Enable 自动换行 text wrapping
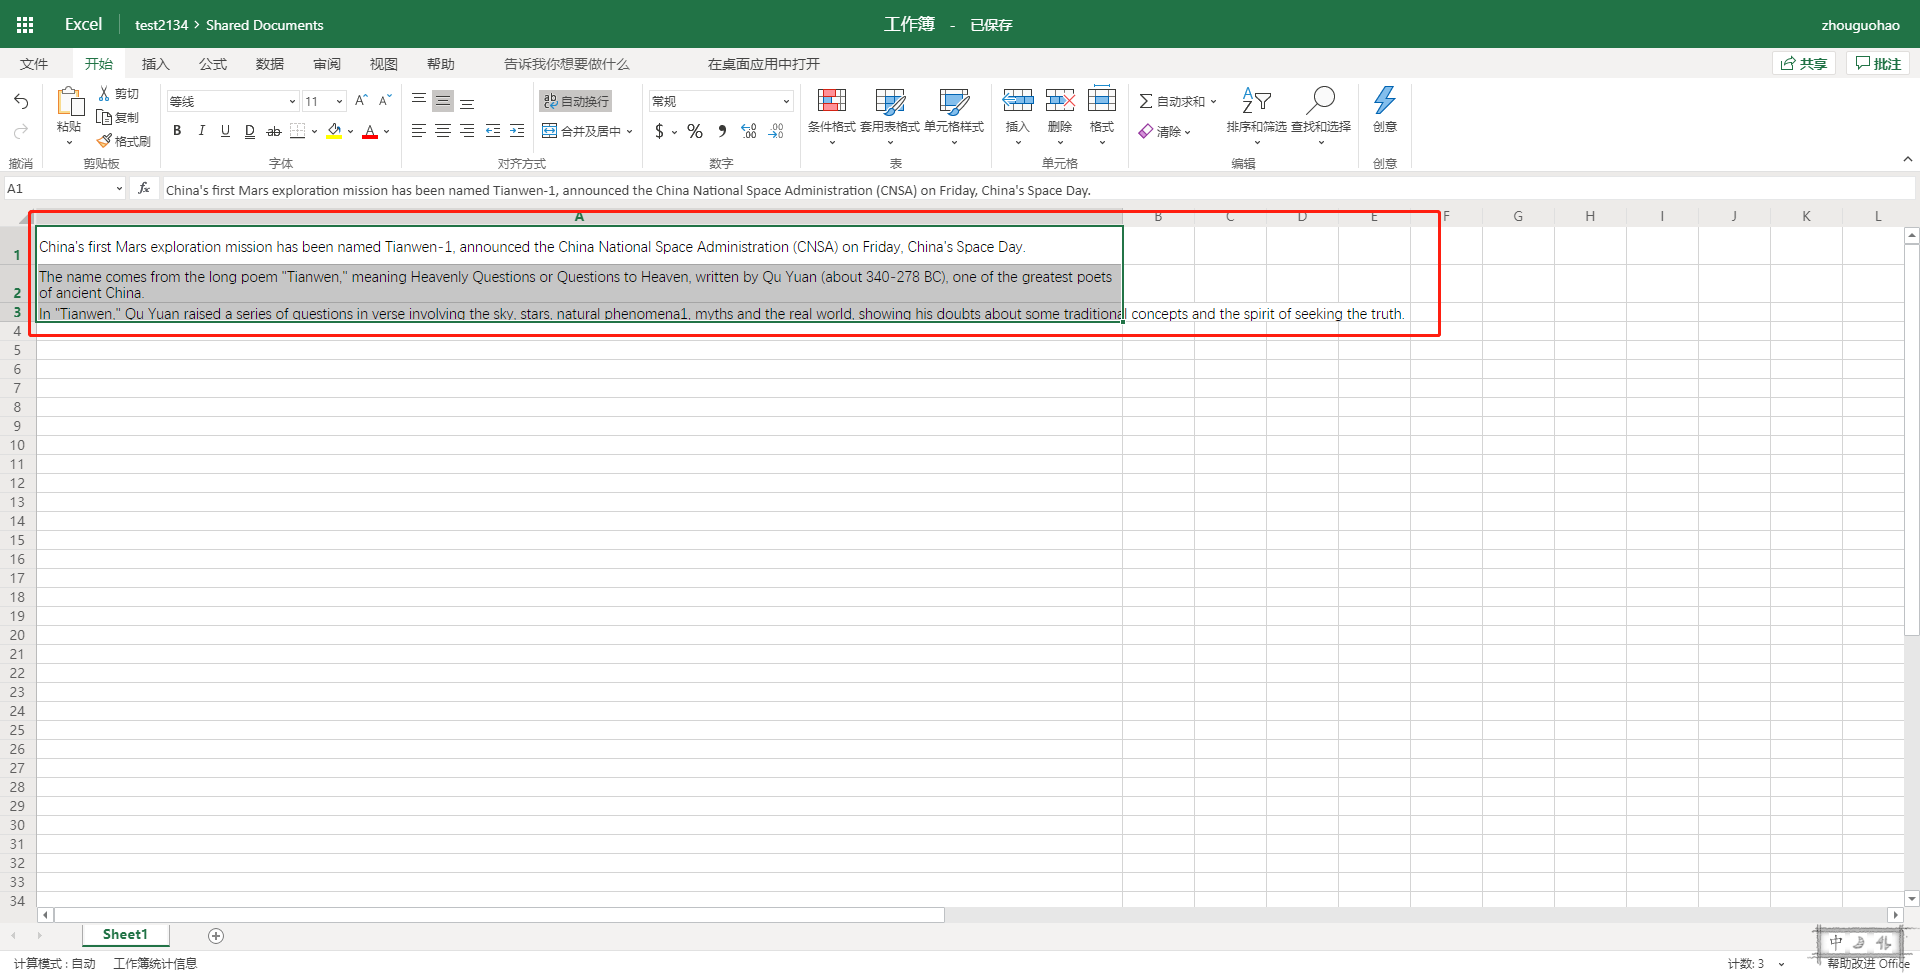1920x973 pixels. coord(574,100)
